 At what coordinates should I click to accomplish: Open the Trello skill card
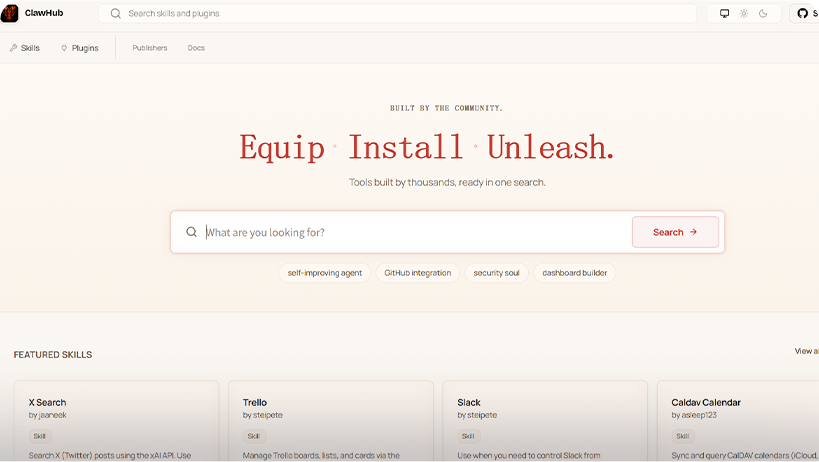(331, 421)
